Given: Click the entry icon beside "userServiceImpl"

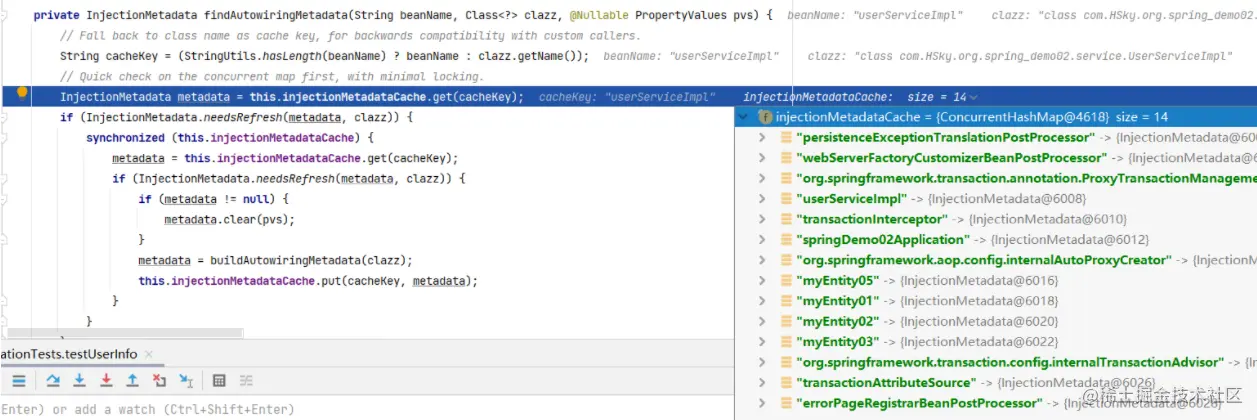Looking at the screenshot, I should coord(787,199).
